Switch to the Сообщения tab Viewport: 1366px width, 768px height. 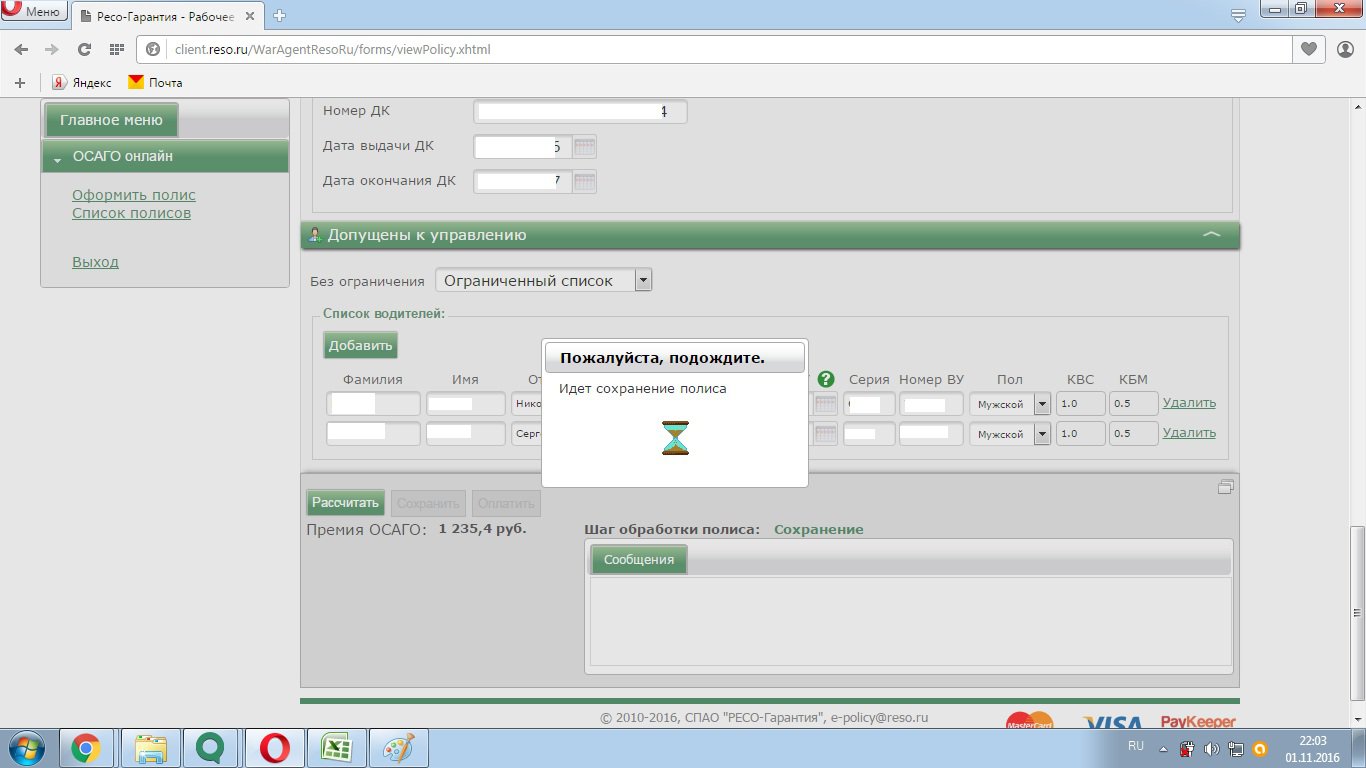pyautogui.click(x=639, y=560)
